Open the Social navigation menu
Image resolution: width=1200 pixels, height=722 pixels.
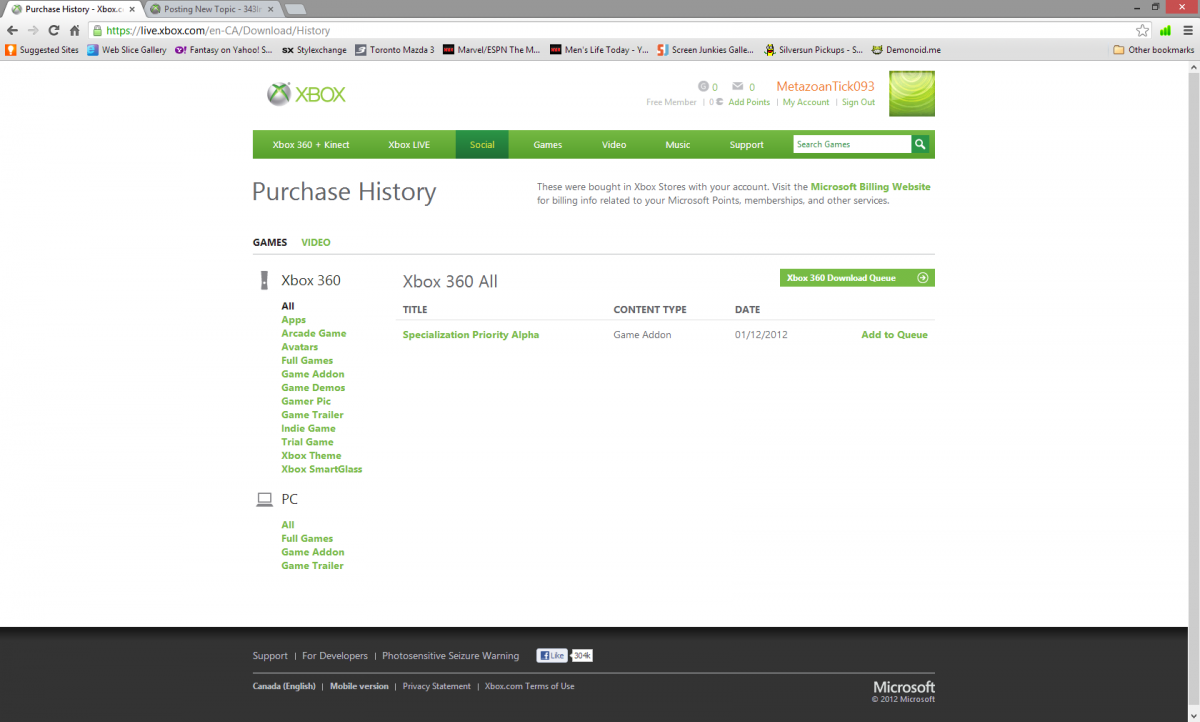[482, 145]
